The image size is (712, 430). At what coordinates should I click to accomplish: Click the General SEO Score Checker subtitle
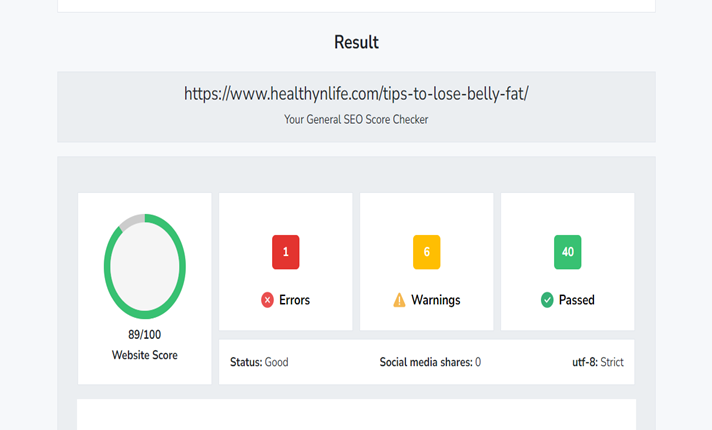tap(356, 119)
